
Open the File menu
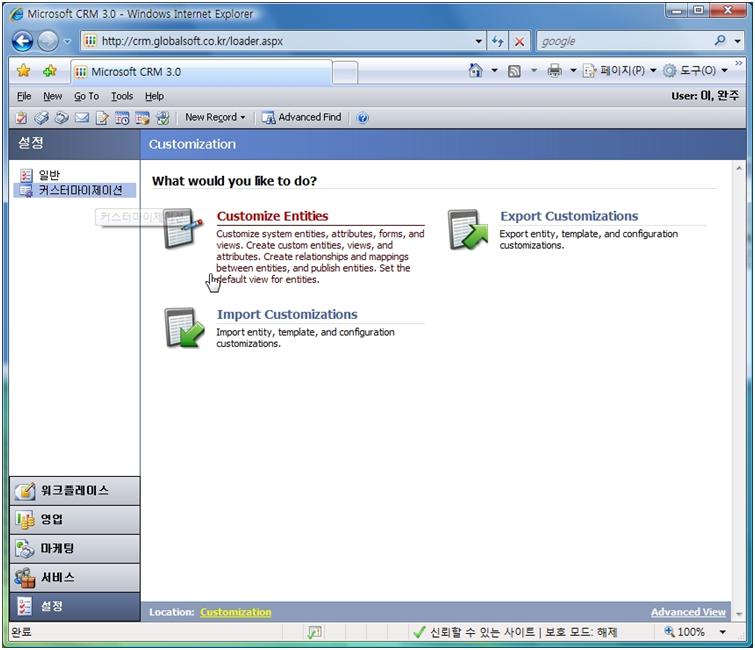tap(24, 96)
